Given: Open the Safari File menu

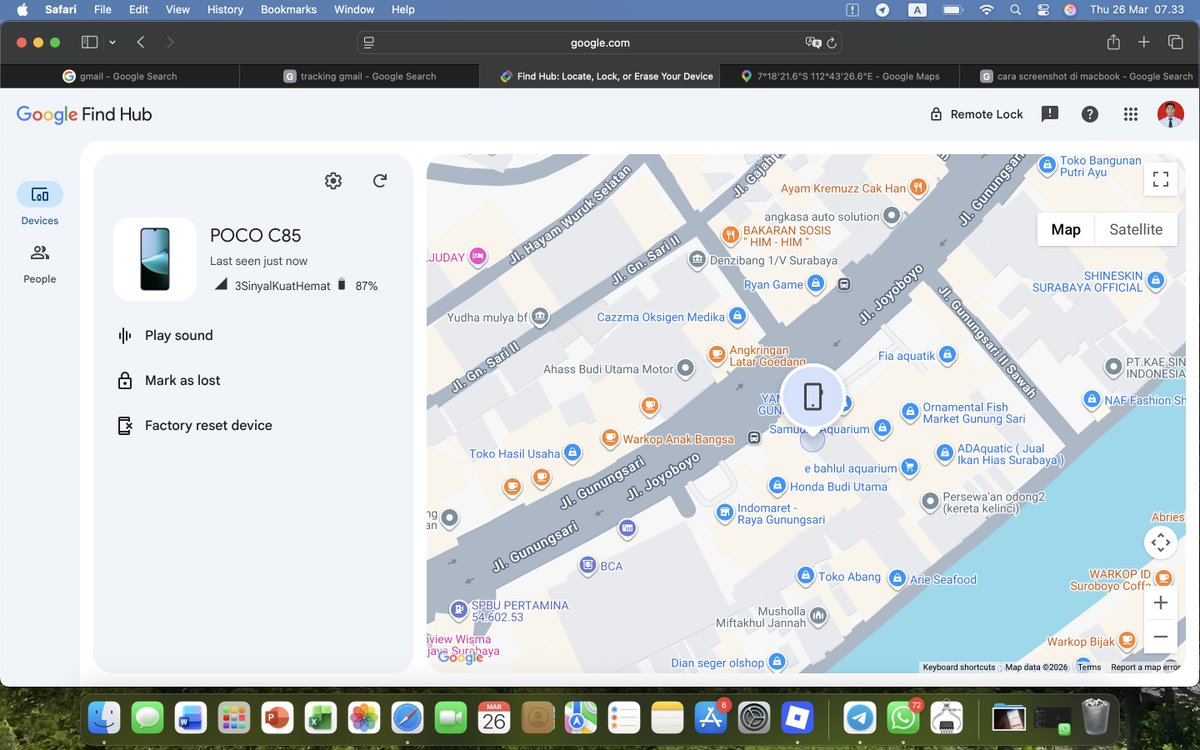Looking at the screenshot, I should point(102,9).
